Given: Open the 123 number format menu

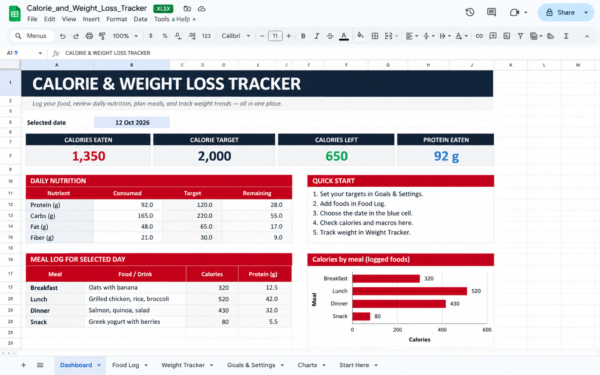Looking at the screenshot, I should 206,36.
